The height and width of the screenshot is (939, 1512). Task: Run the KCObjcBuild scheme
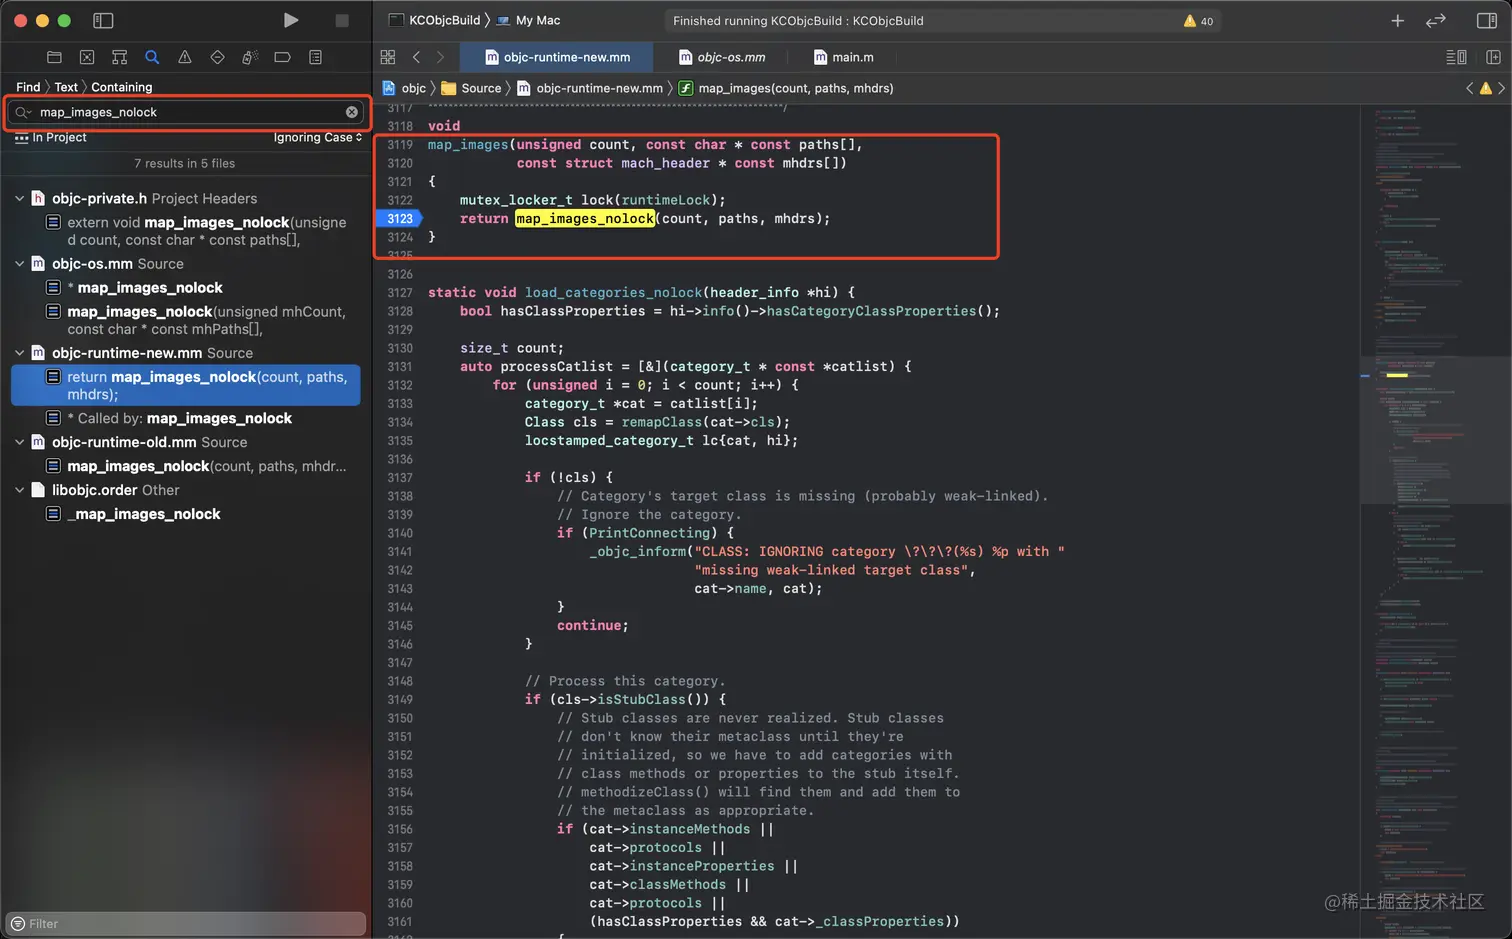coord(290,20)
